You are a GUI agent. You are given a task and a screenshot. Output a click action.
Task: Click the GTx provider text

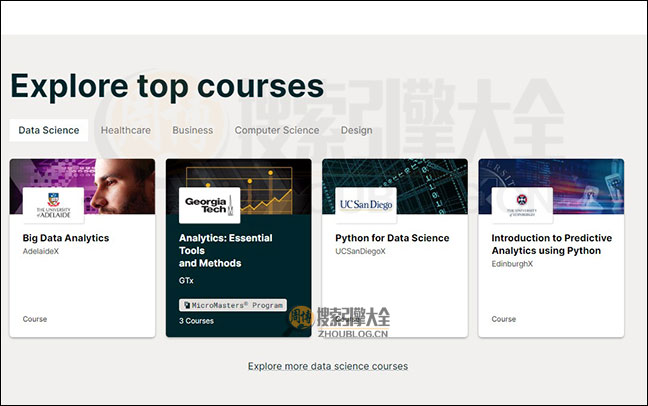(x=186, y=281)
